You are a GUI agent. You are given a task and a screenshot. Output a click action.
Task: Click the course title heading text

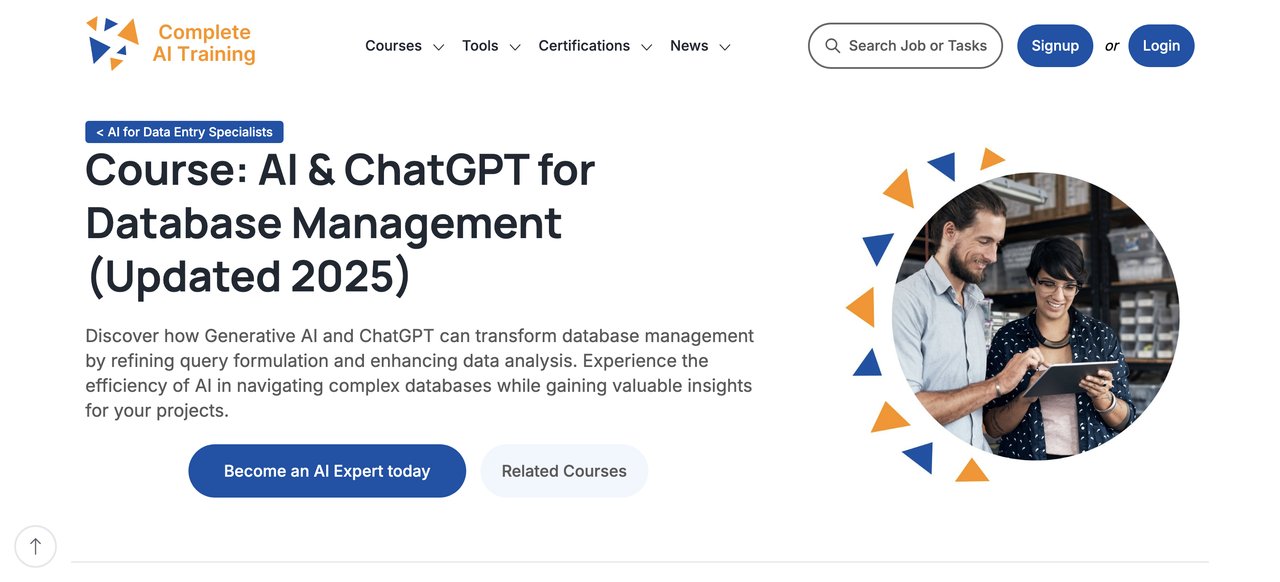340,224
